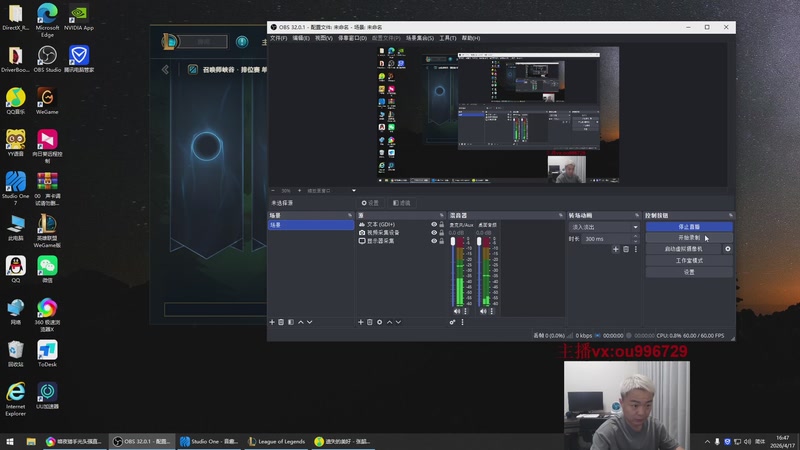Hide the 文本 (GDI+) source with its eye icon

pyautogui.click(x=434, y=224)
